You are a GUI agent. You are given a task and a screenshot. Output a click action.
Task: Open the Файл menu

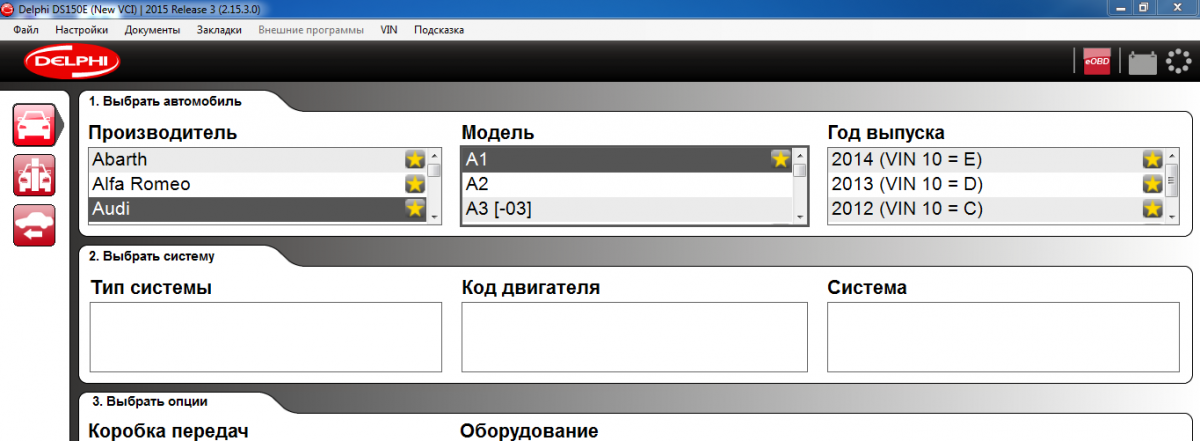[x=27, y=30]
